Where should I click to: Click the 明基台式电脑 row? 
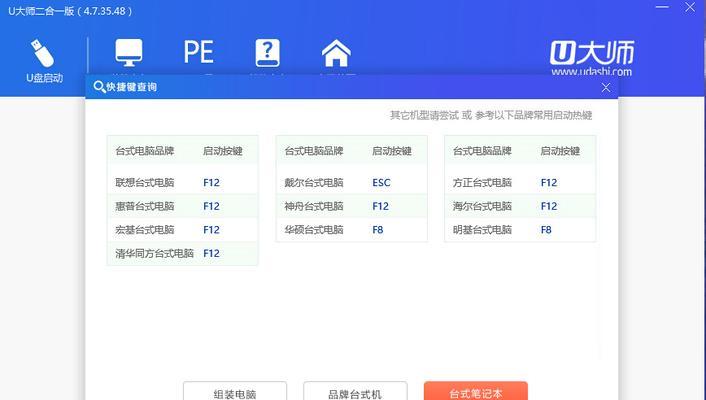click(520, 230)
